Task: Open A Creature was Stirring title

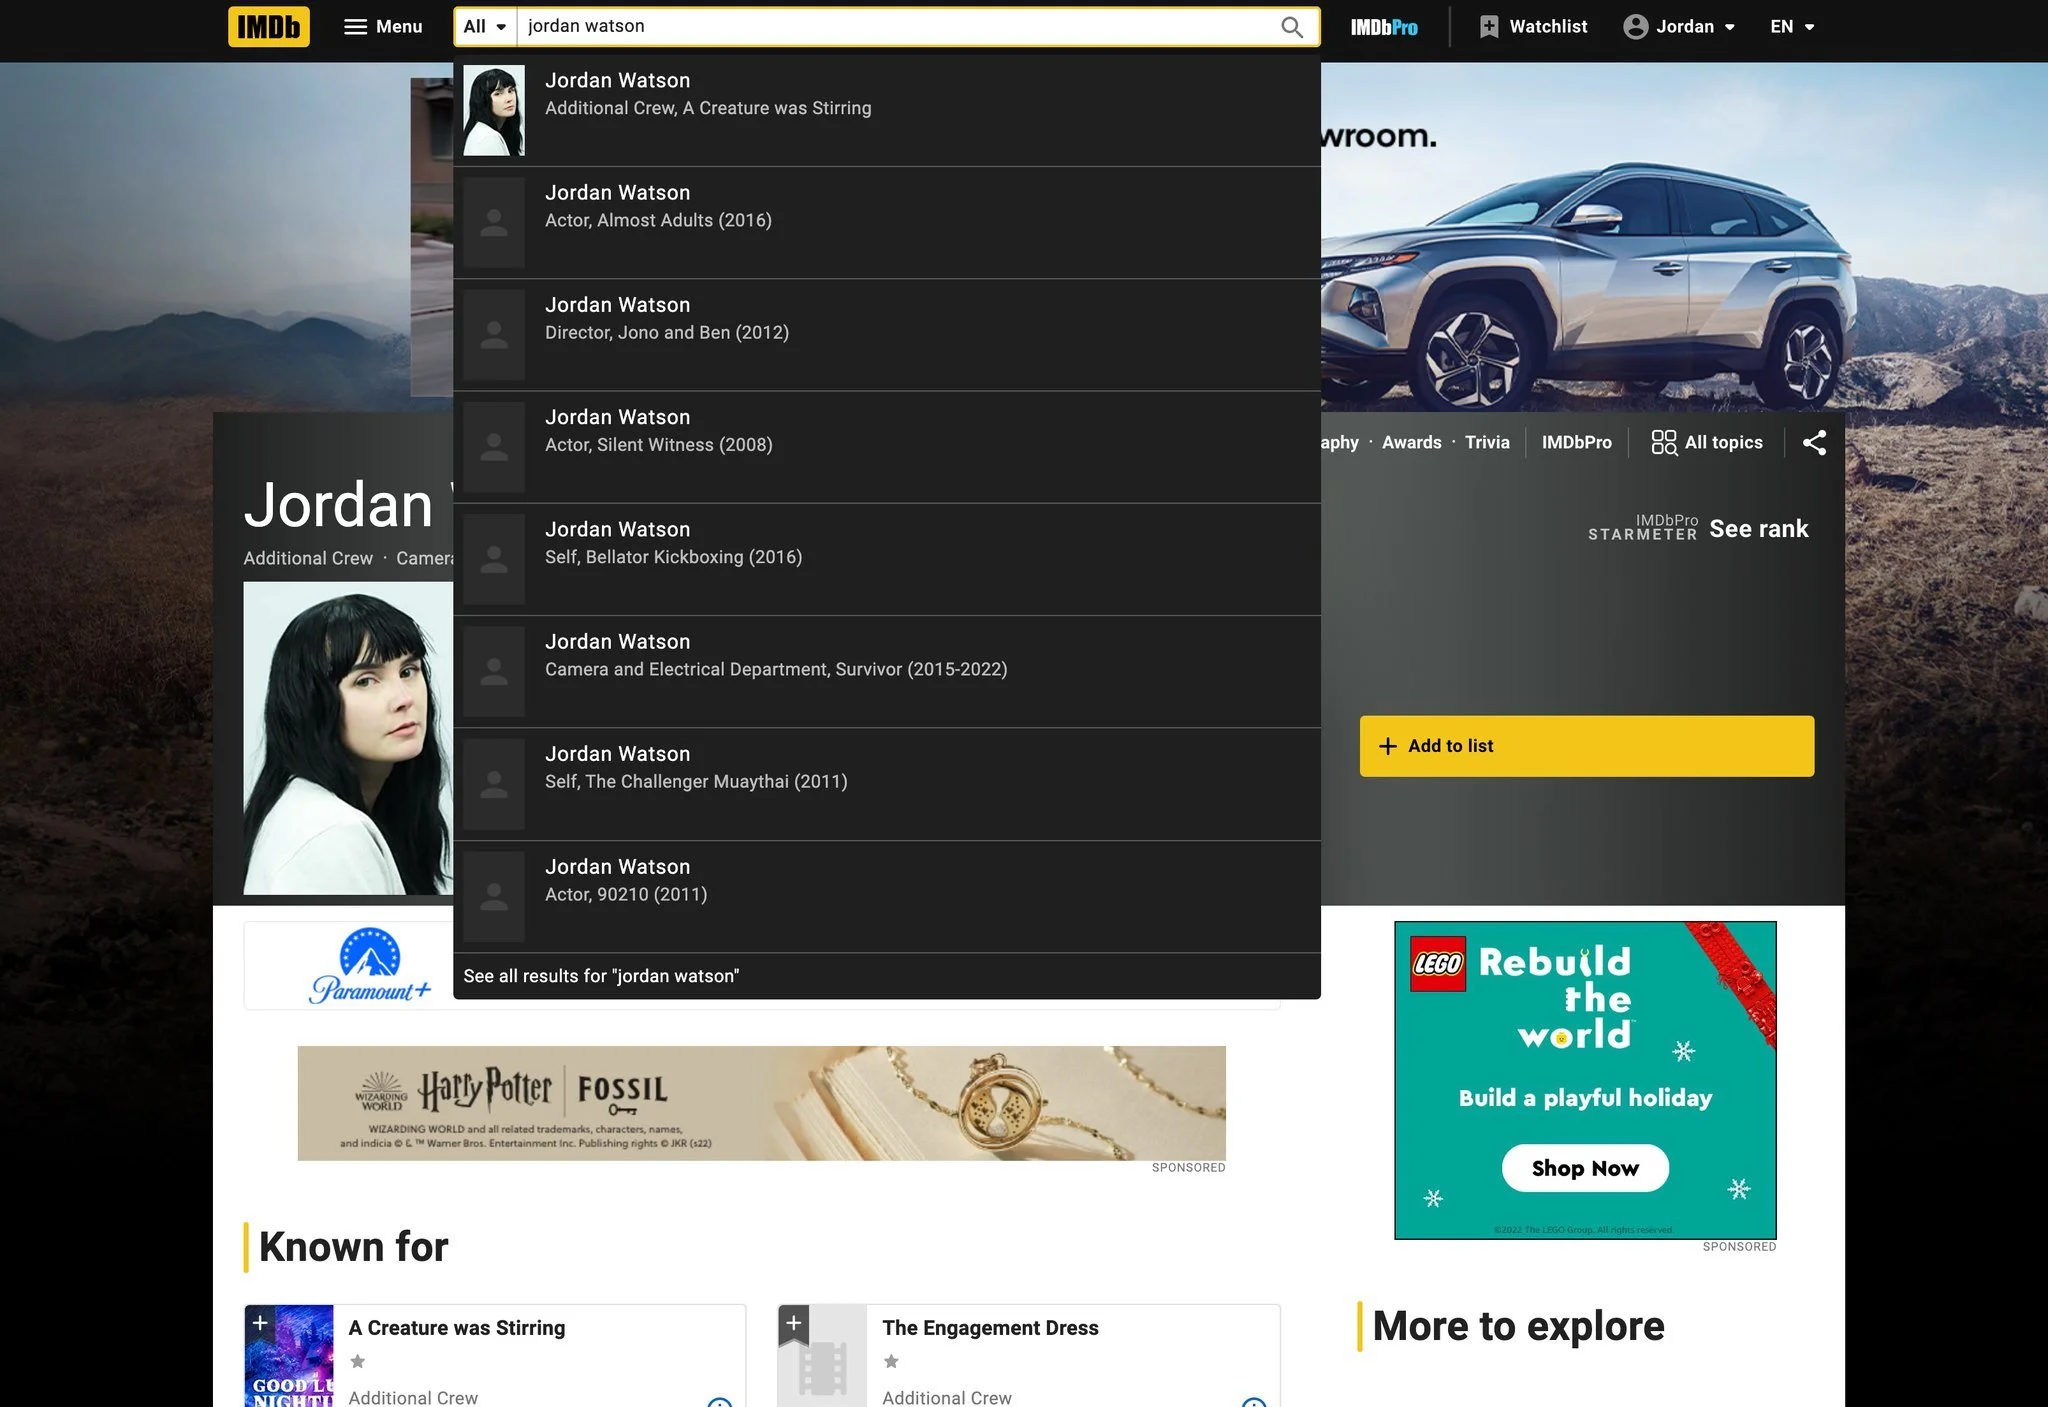Action: 457,1328
